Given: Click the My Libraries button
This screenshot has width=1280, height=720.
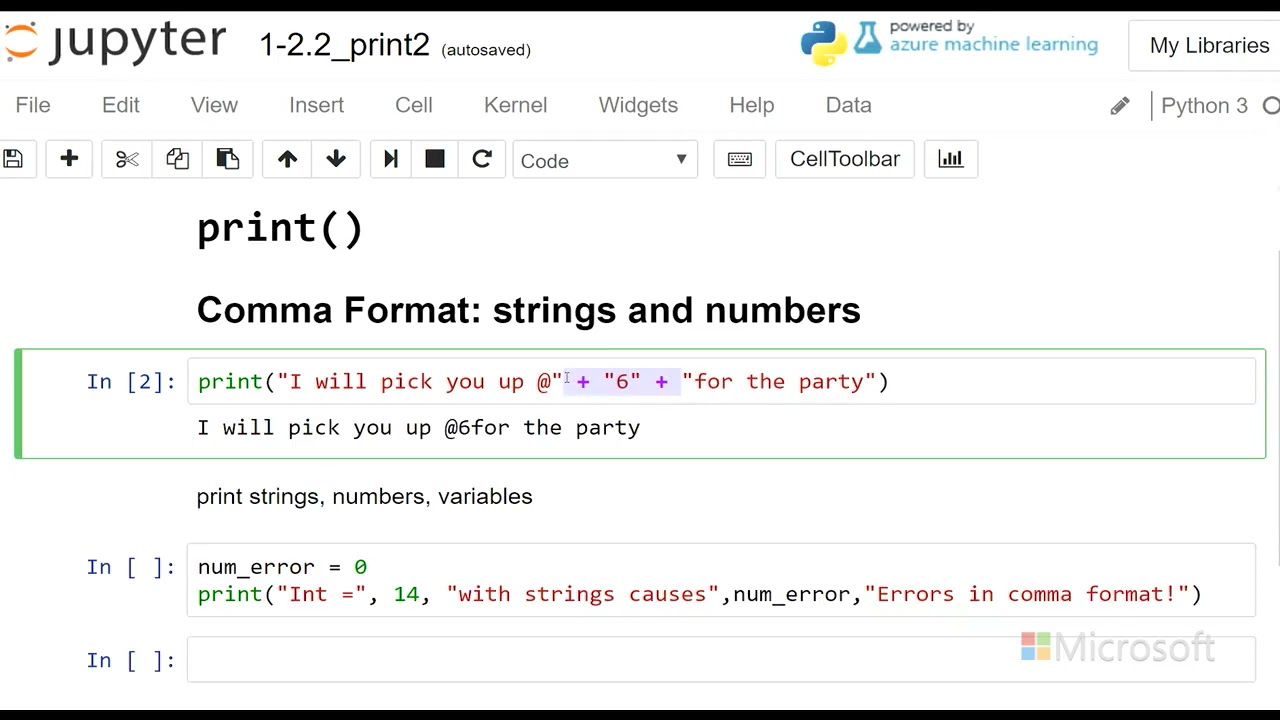Looking at the screenshot, I should [1205, 46].
